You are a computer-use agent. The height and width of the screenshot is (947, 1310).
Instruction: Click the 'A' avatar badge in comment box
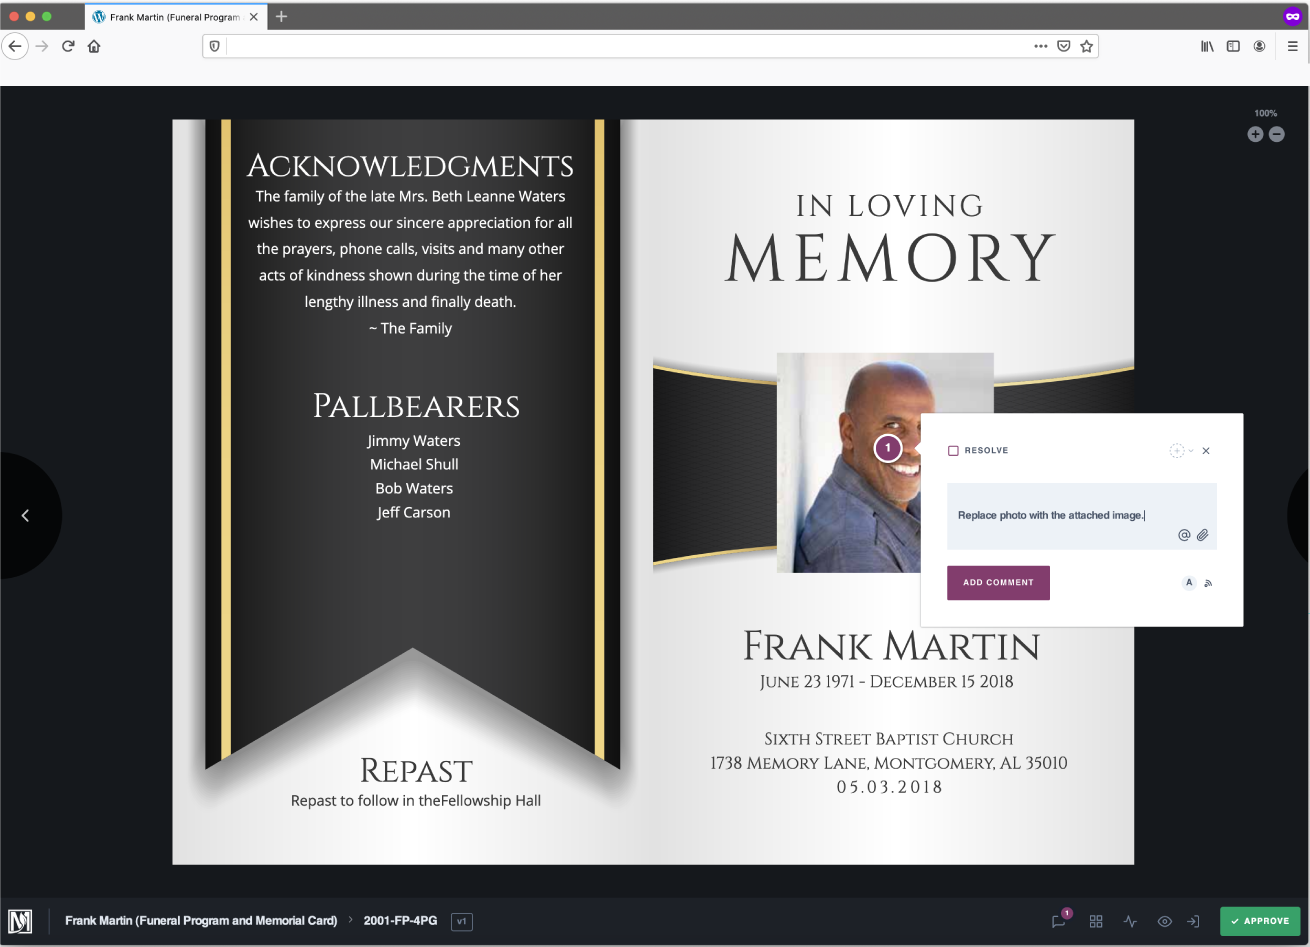(x=1189, y=583)
